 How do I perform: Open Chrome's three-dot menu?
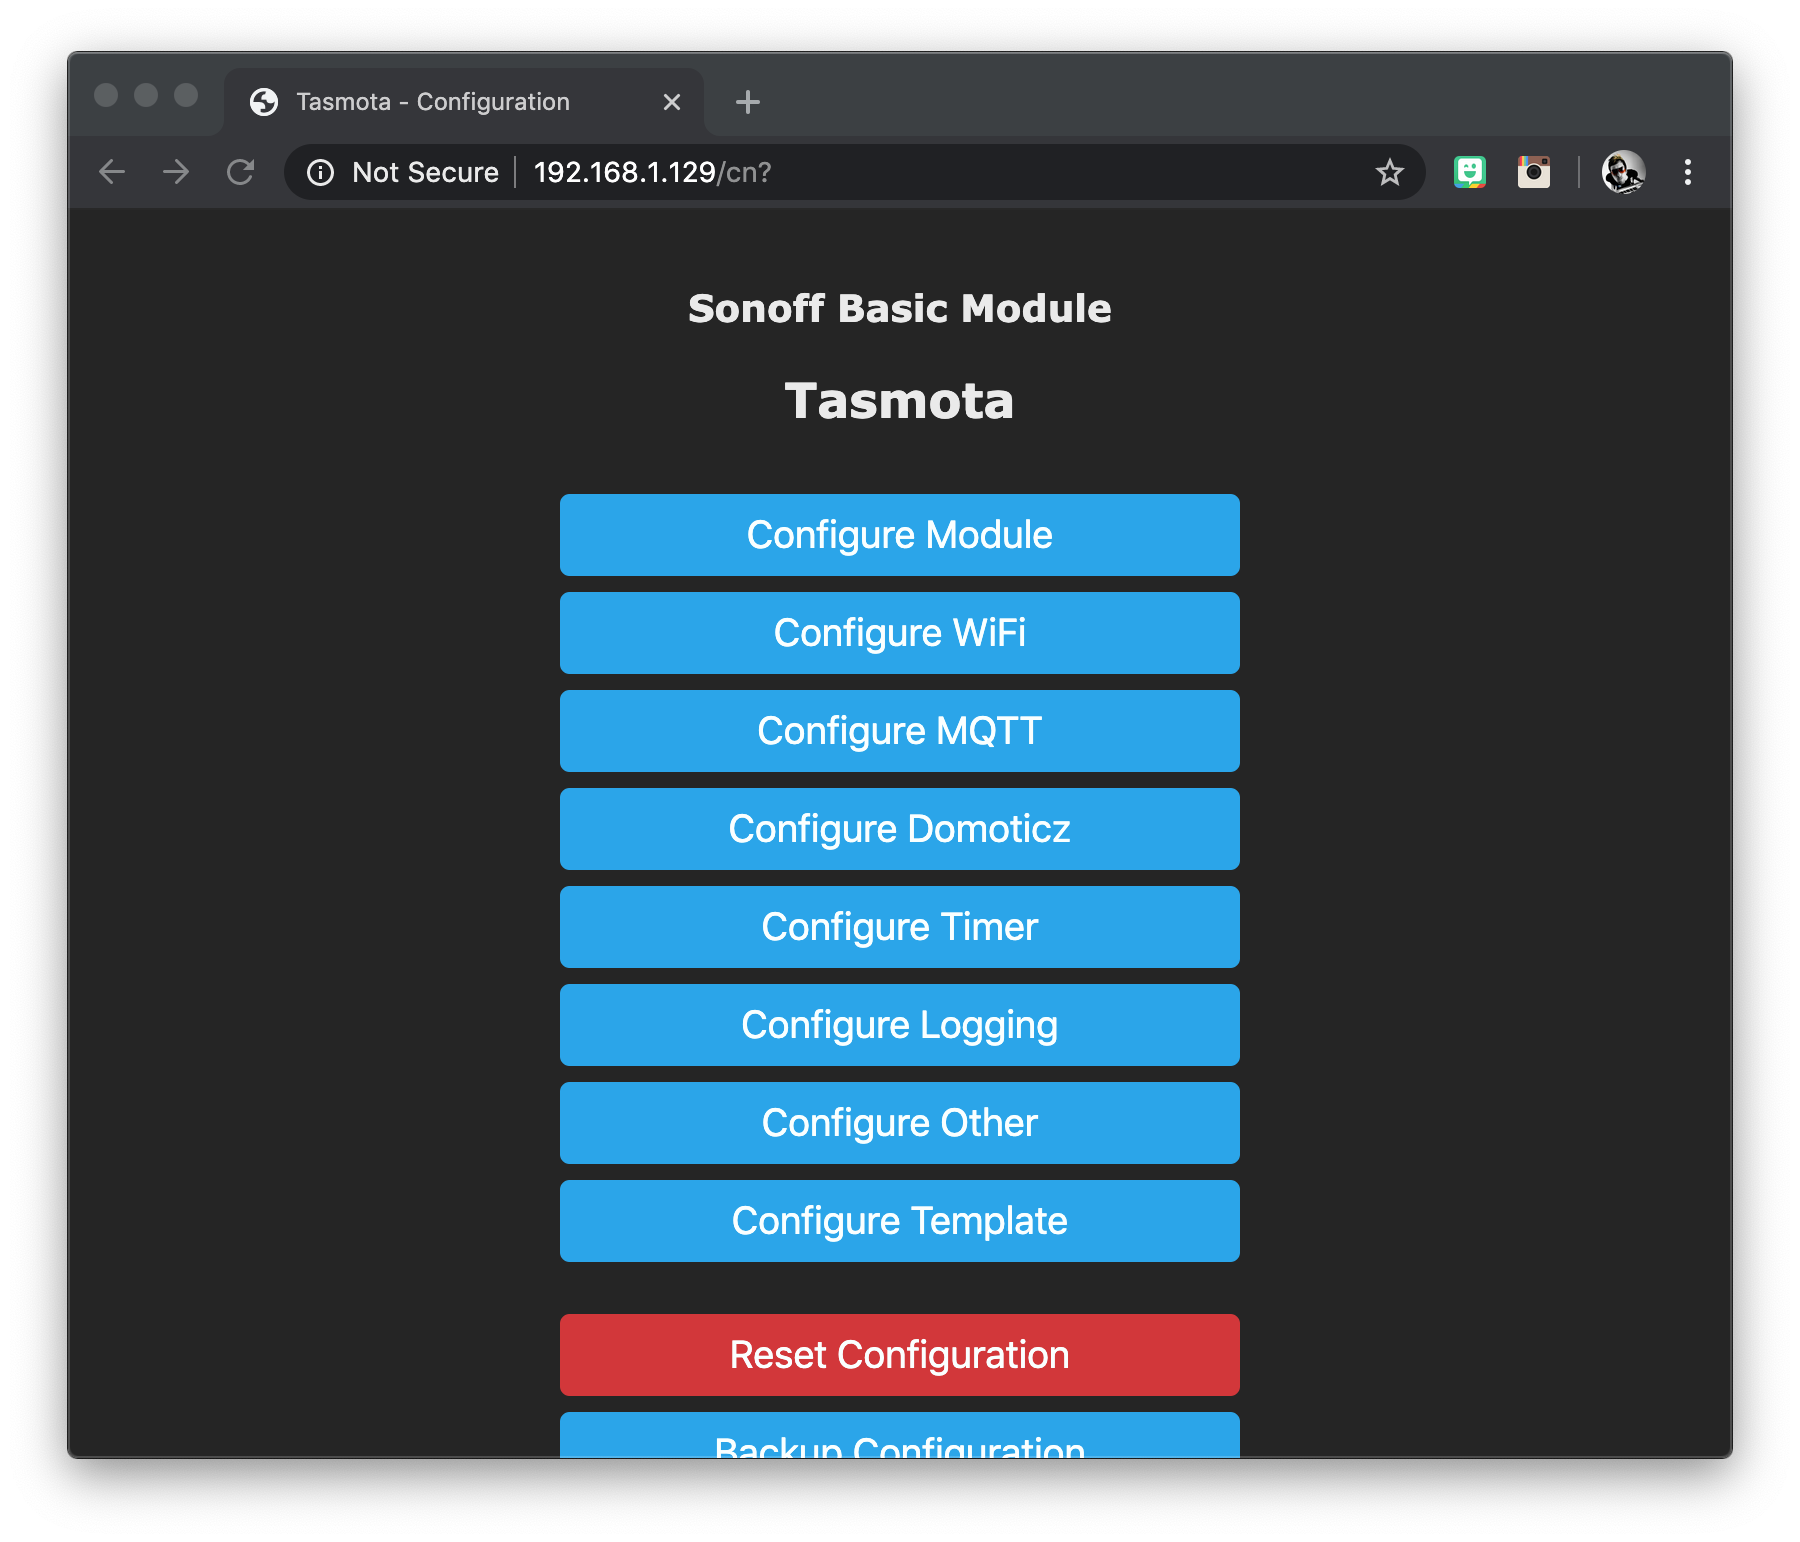(x=1687, y=172)
